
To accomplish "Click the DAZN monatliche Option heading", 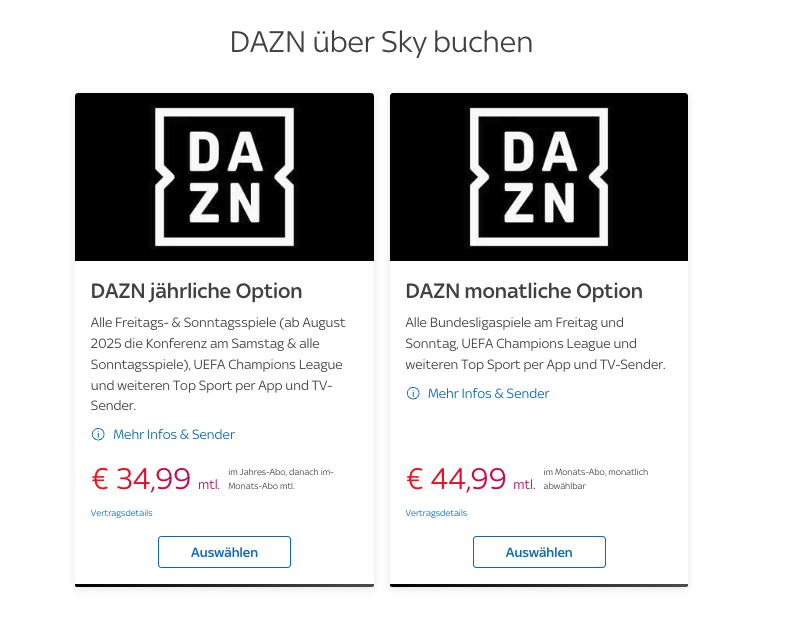I will 524,291.
